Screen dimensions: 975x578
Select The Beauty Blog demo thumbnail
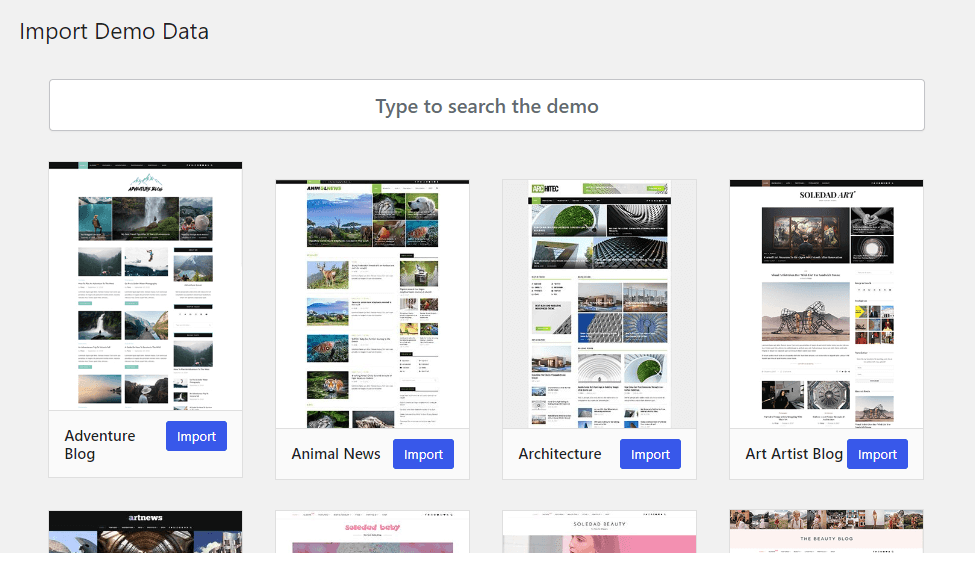click(x=826, y=532)
